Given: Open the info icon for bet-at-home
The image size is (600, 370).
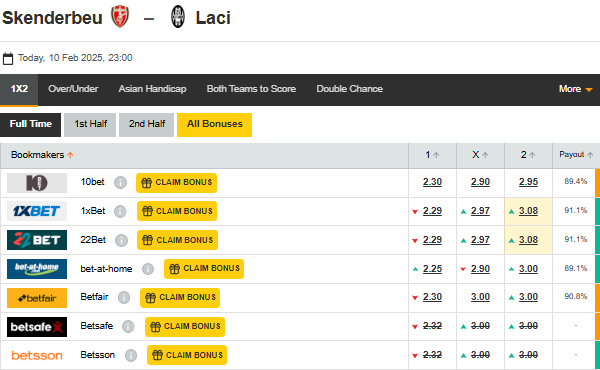Looking at the screenshot, I should coord(148,269).
